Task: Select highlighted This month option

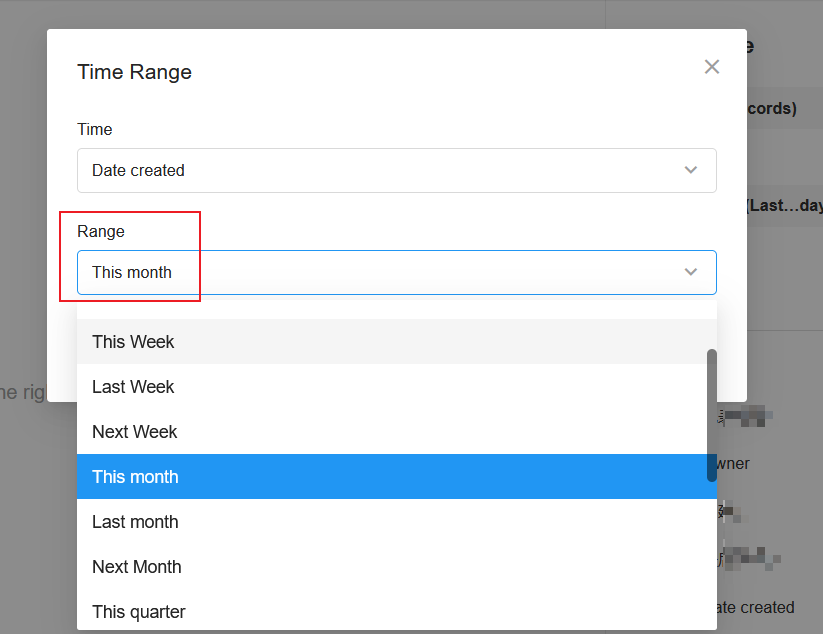Action: (397, 477)
